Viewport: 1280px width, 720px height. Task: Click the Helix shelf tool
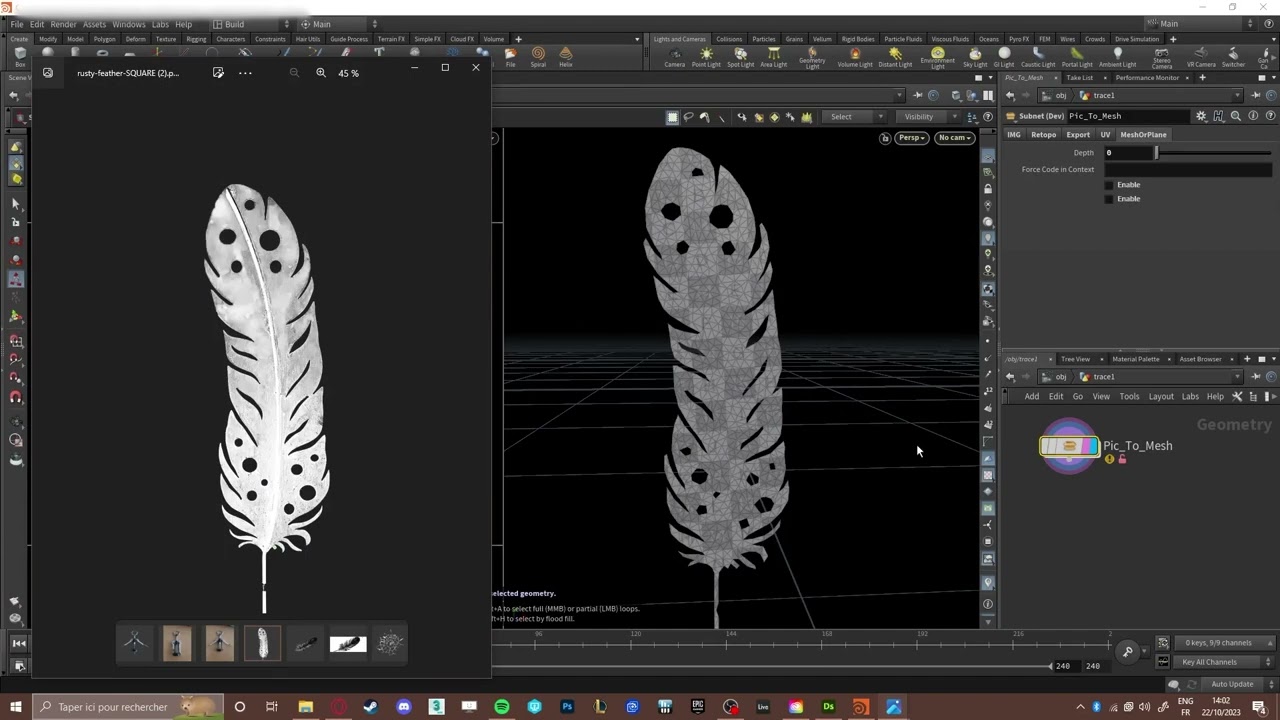[x=566, y=57]
